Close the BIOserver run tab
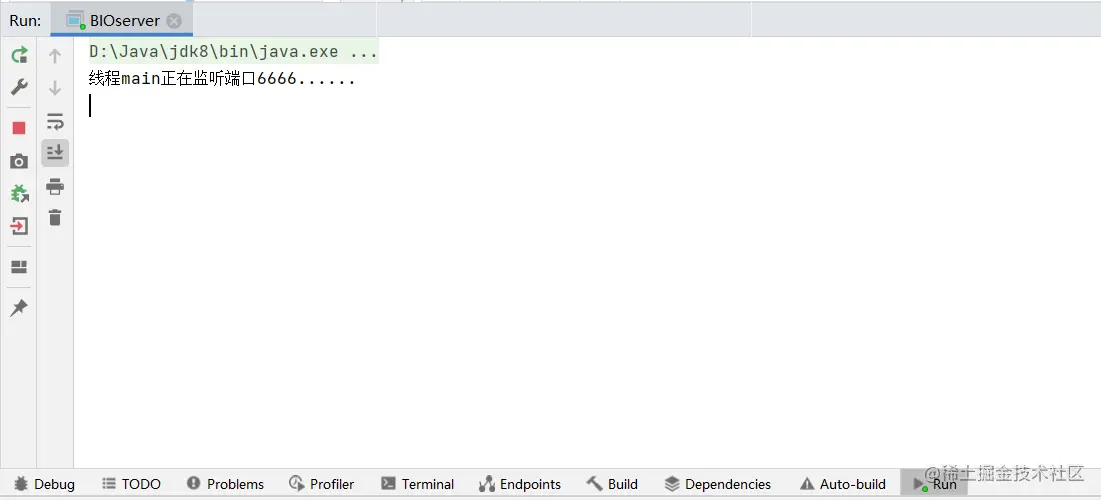Viewport: 1101px width, 500px height. point(174,21)
